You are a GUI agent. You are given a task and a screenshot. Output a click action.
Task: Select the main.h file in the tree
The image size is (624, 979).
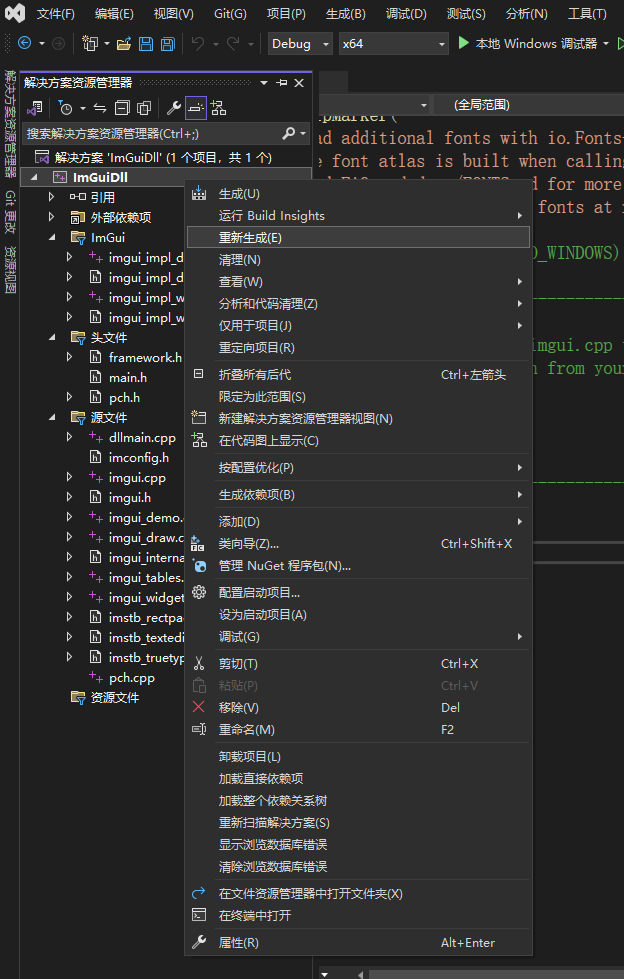pyautogui.click(x=127, y=377)
